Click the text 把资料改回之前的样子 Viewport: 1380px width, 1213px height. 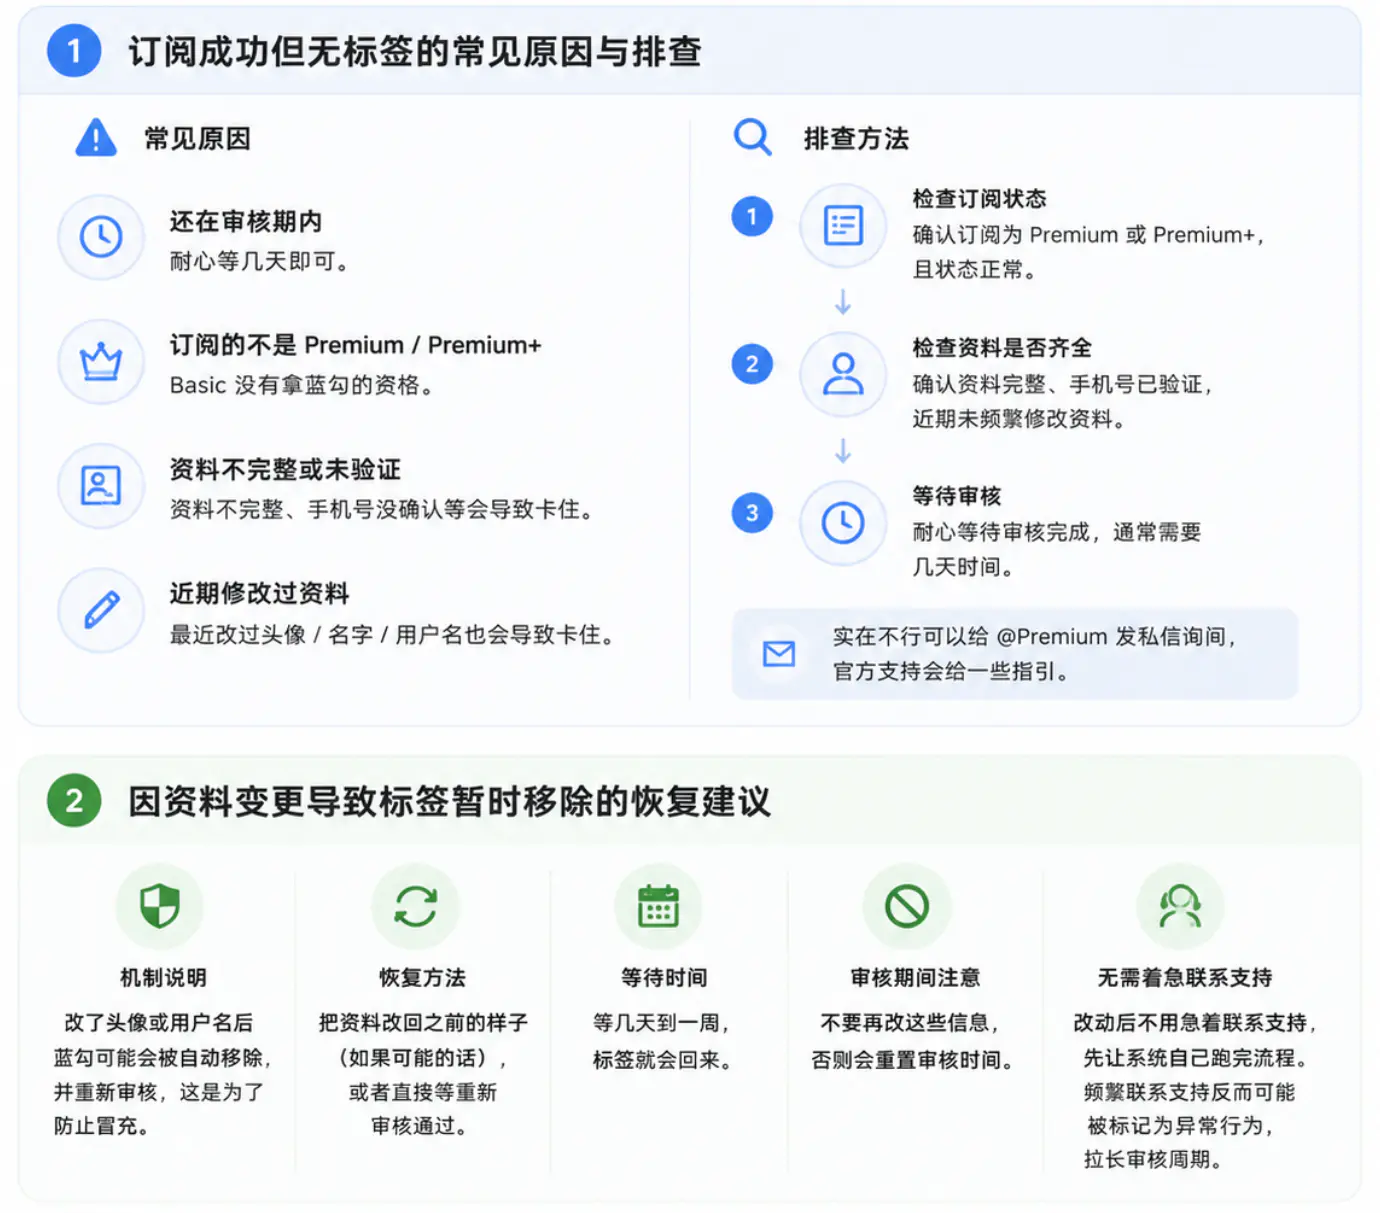(x=423, y=1022)
